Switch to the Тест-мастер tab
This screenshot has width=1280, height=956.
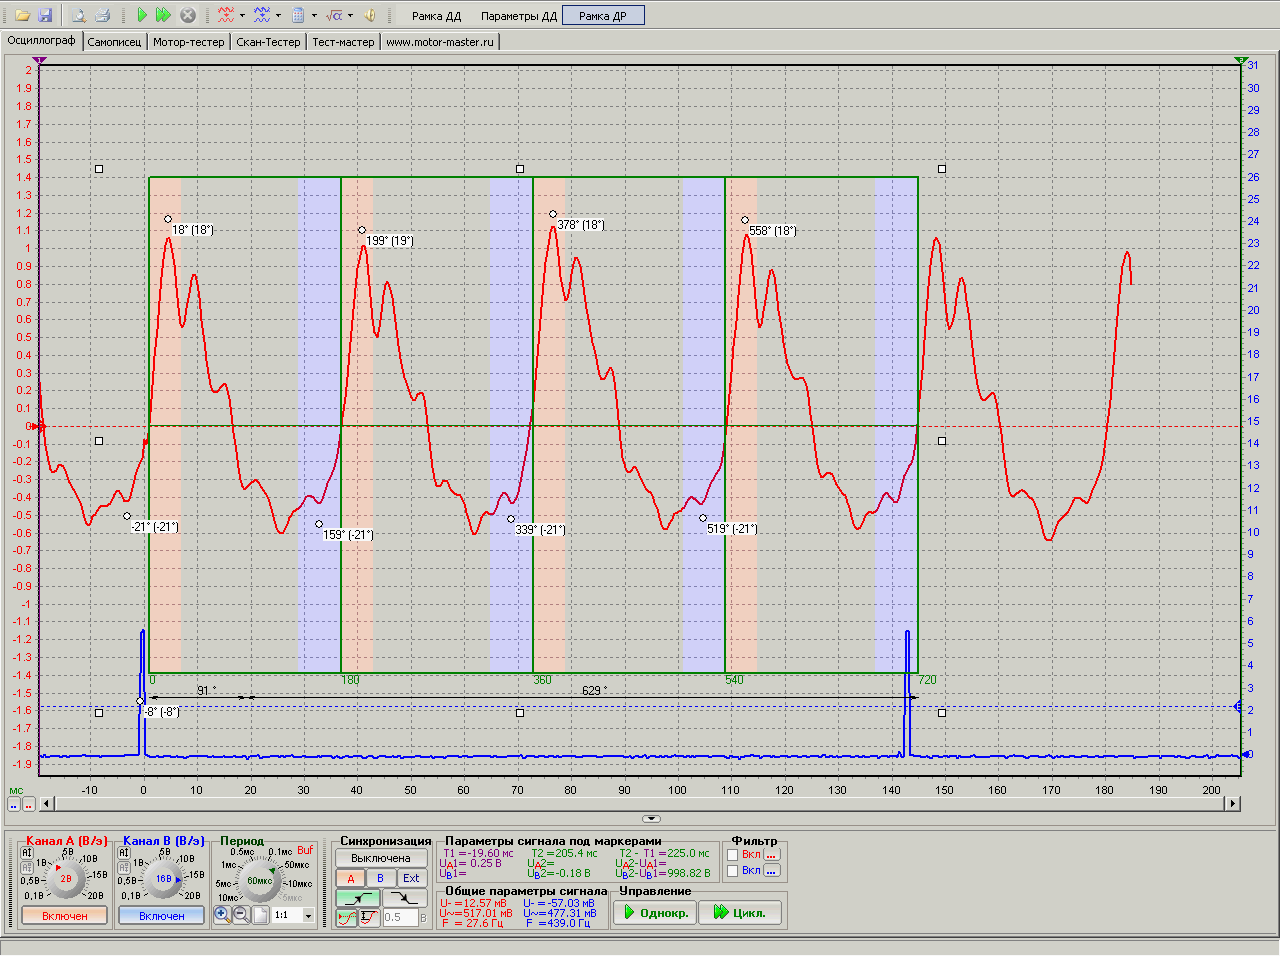pyautogui.click(x=343, y=42)
